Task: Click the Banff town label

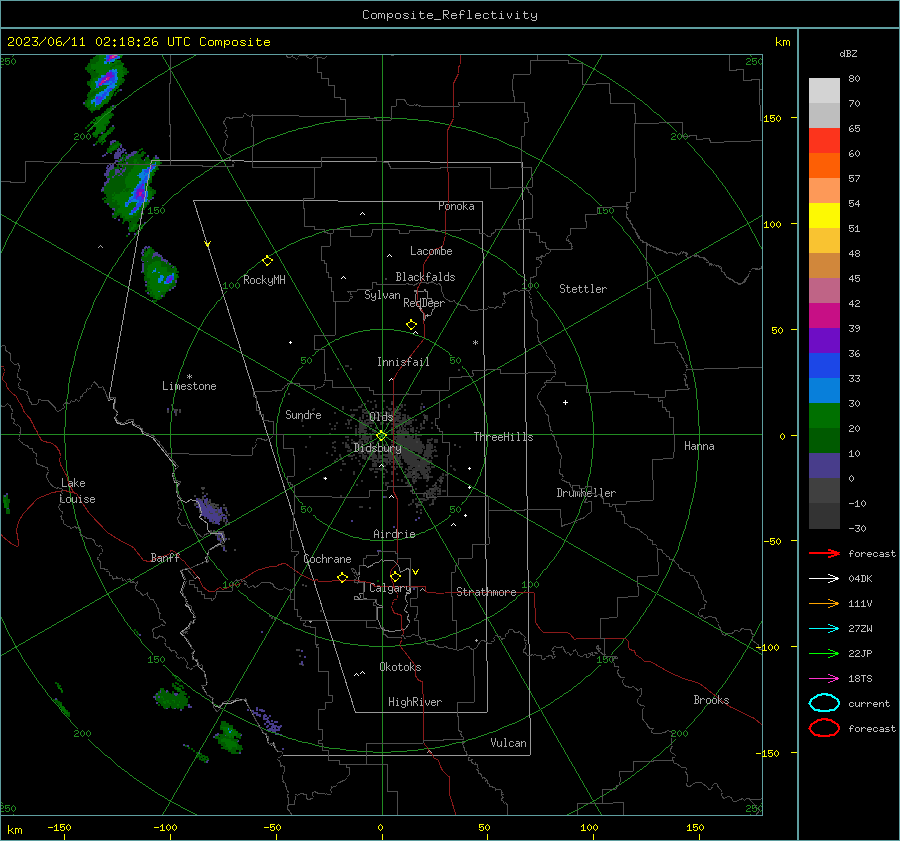Action: 165,557
